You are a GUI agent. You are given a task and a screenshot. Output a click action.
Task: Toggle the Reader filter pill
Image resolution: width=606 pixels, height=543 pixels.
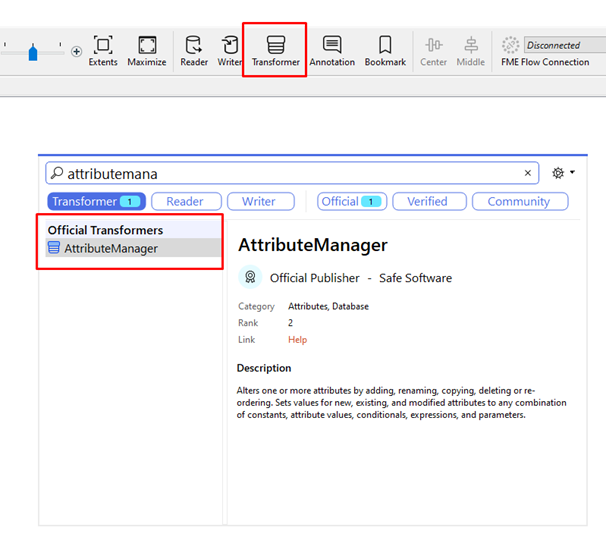[x=186, y=201]
